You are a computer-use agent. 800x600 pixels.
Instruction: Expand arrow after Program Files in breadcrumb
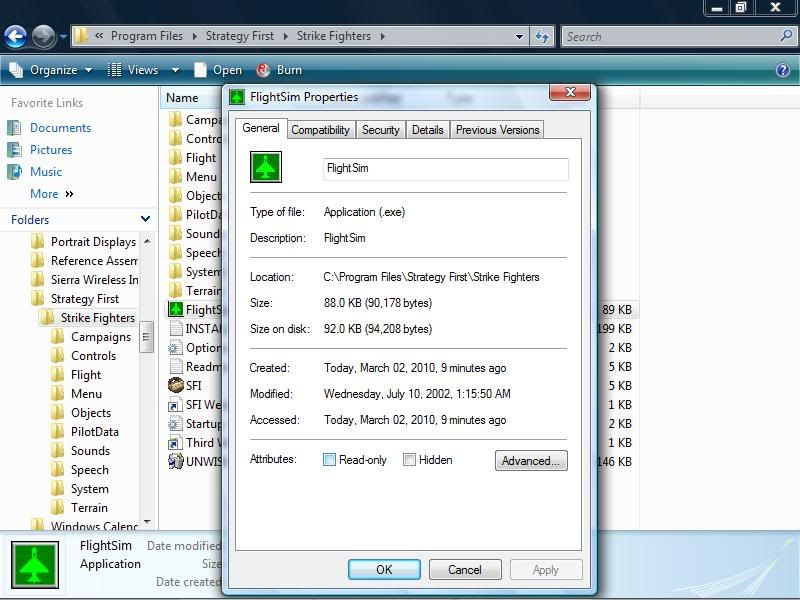tap(194, 36)
